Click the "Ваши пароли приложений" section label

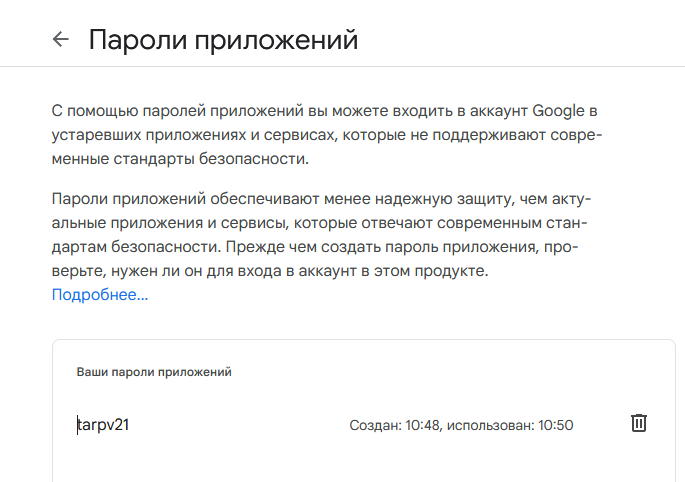154,372
